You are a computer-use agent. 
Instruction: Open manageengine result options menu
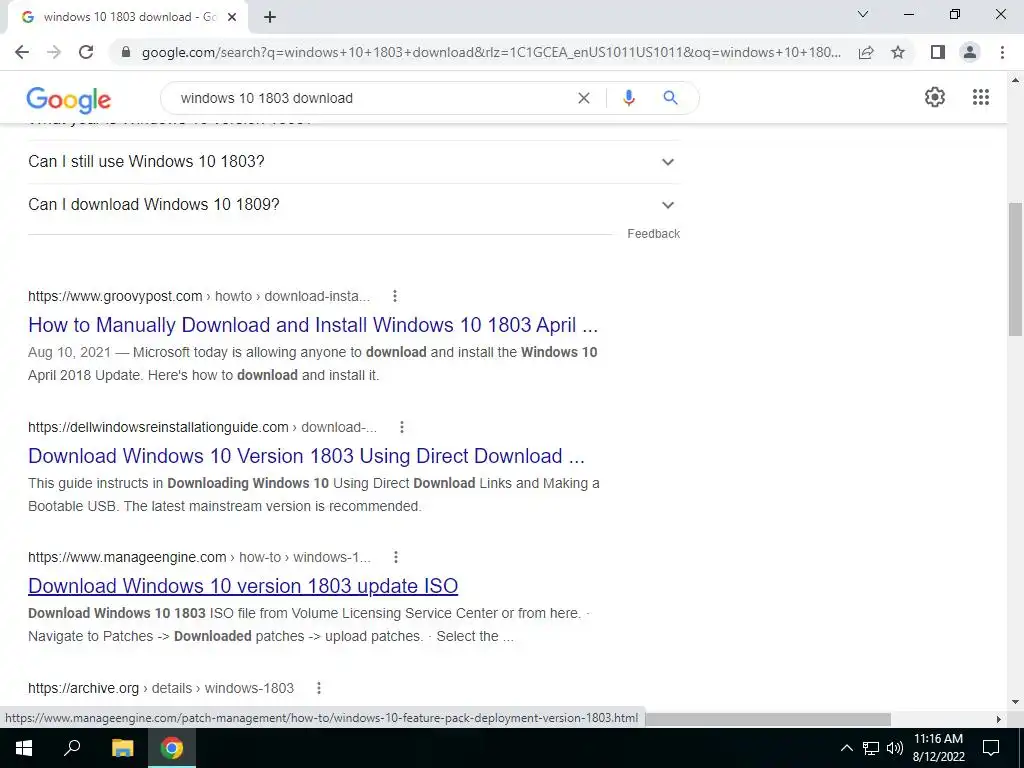pos(396,557)
